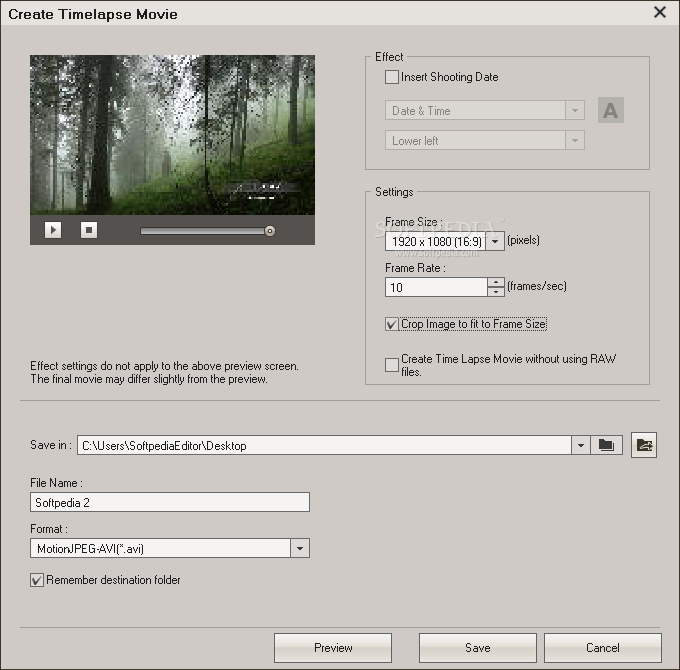Click the File Name text field

tap(170, 502)
